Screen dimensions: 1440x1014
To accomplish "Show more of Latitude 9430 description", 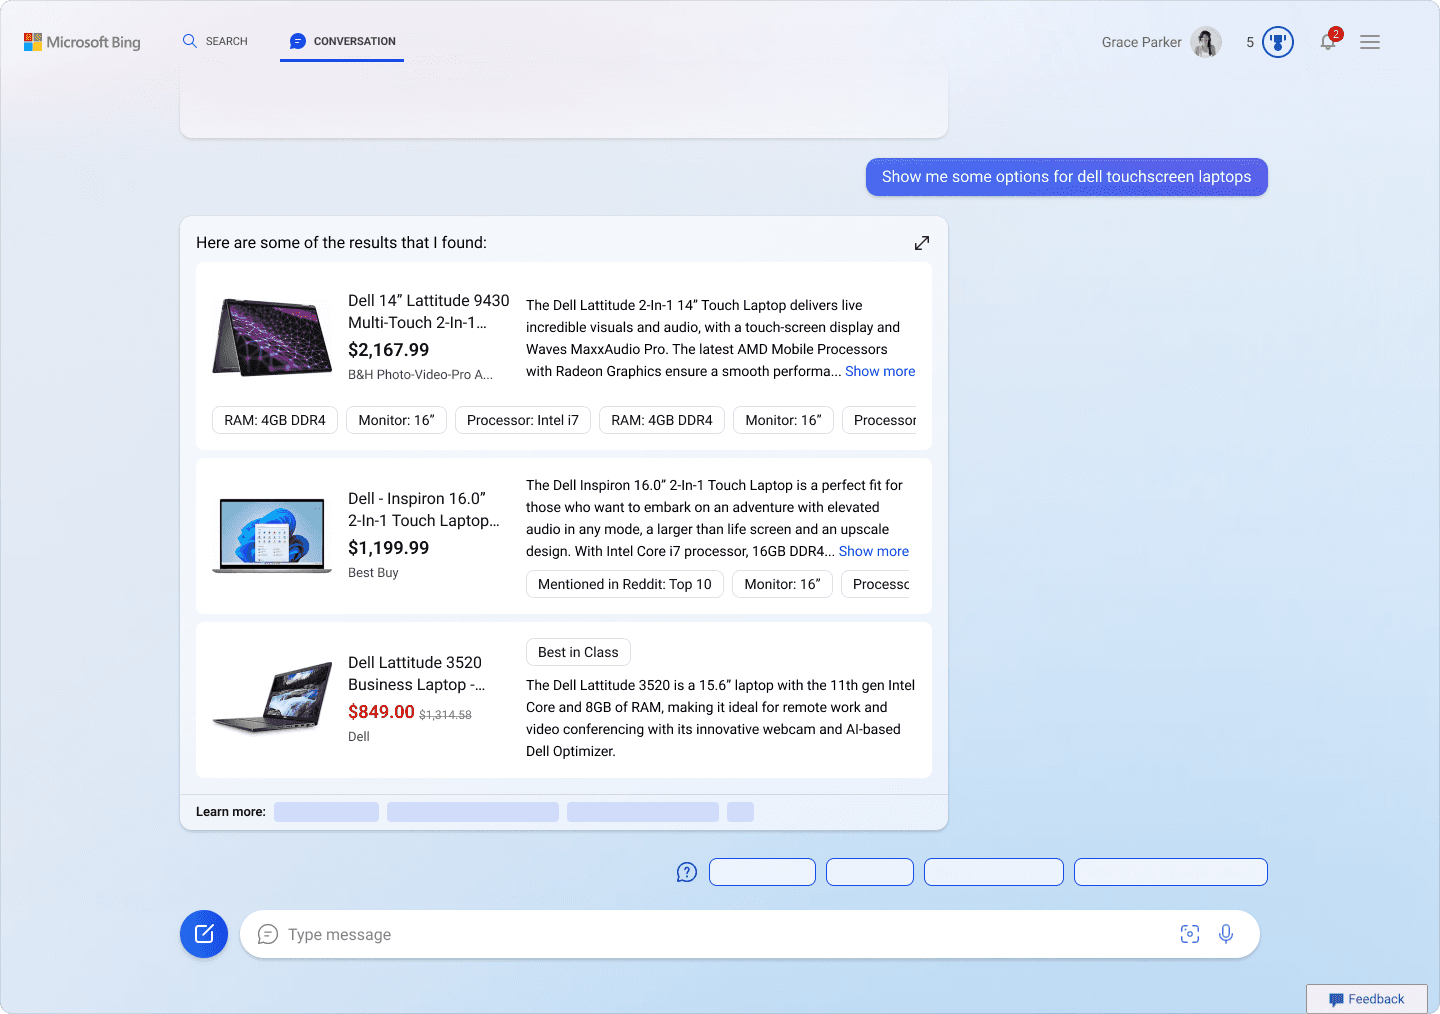I will pyautogui.click(x=880, y=371).
